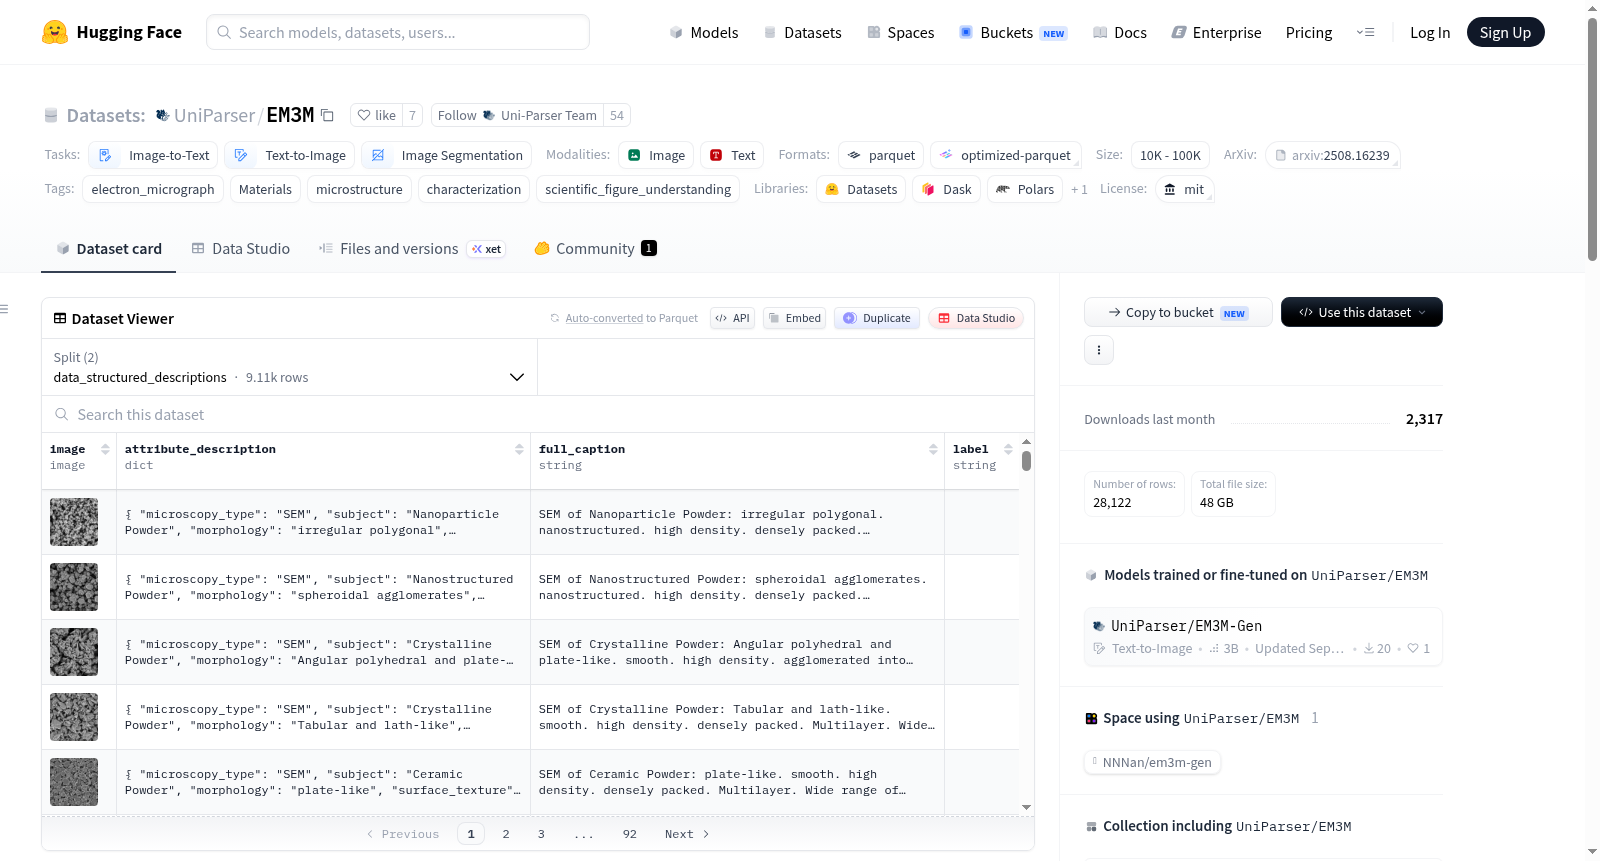Switch to Files and versions tab

(412, 248)
